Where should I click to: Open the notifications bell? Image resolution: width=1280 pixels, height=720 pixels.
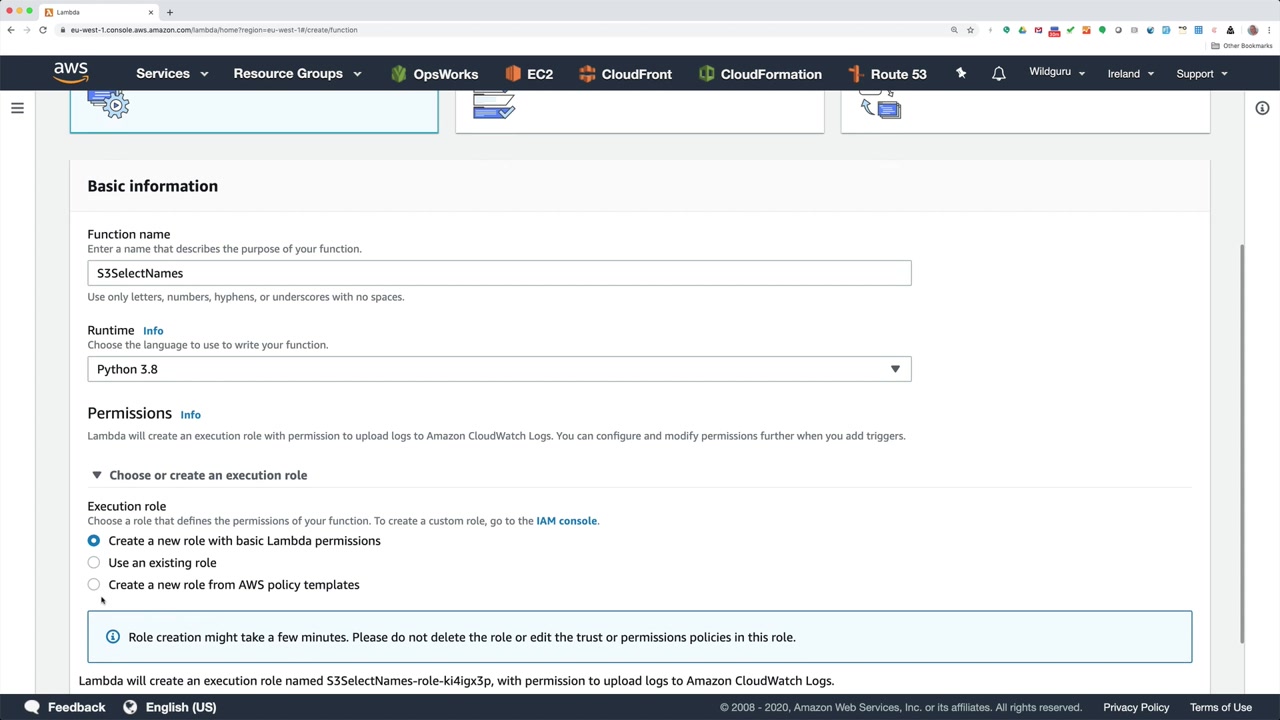pyautogui.click(x=998, y=74)
